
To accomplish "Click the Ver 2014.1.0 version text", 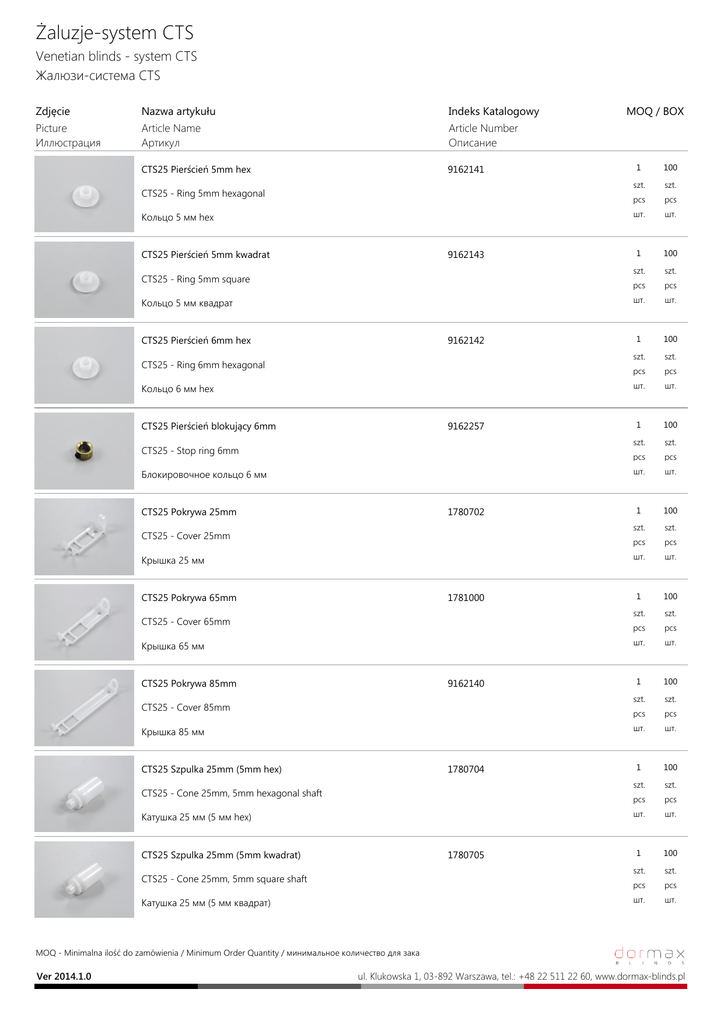I will tap(64, 976).
